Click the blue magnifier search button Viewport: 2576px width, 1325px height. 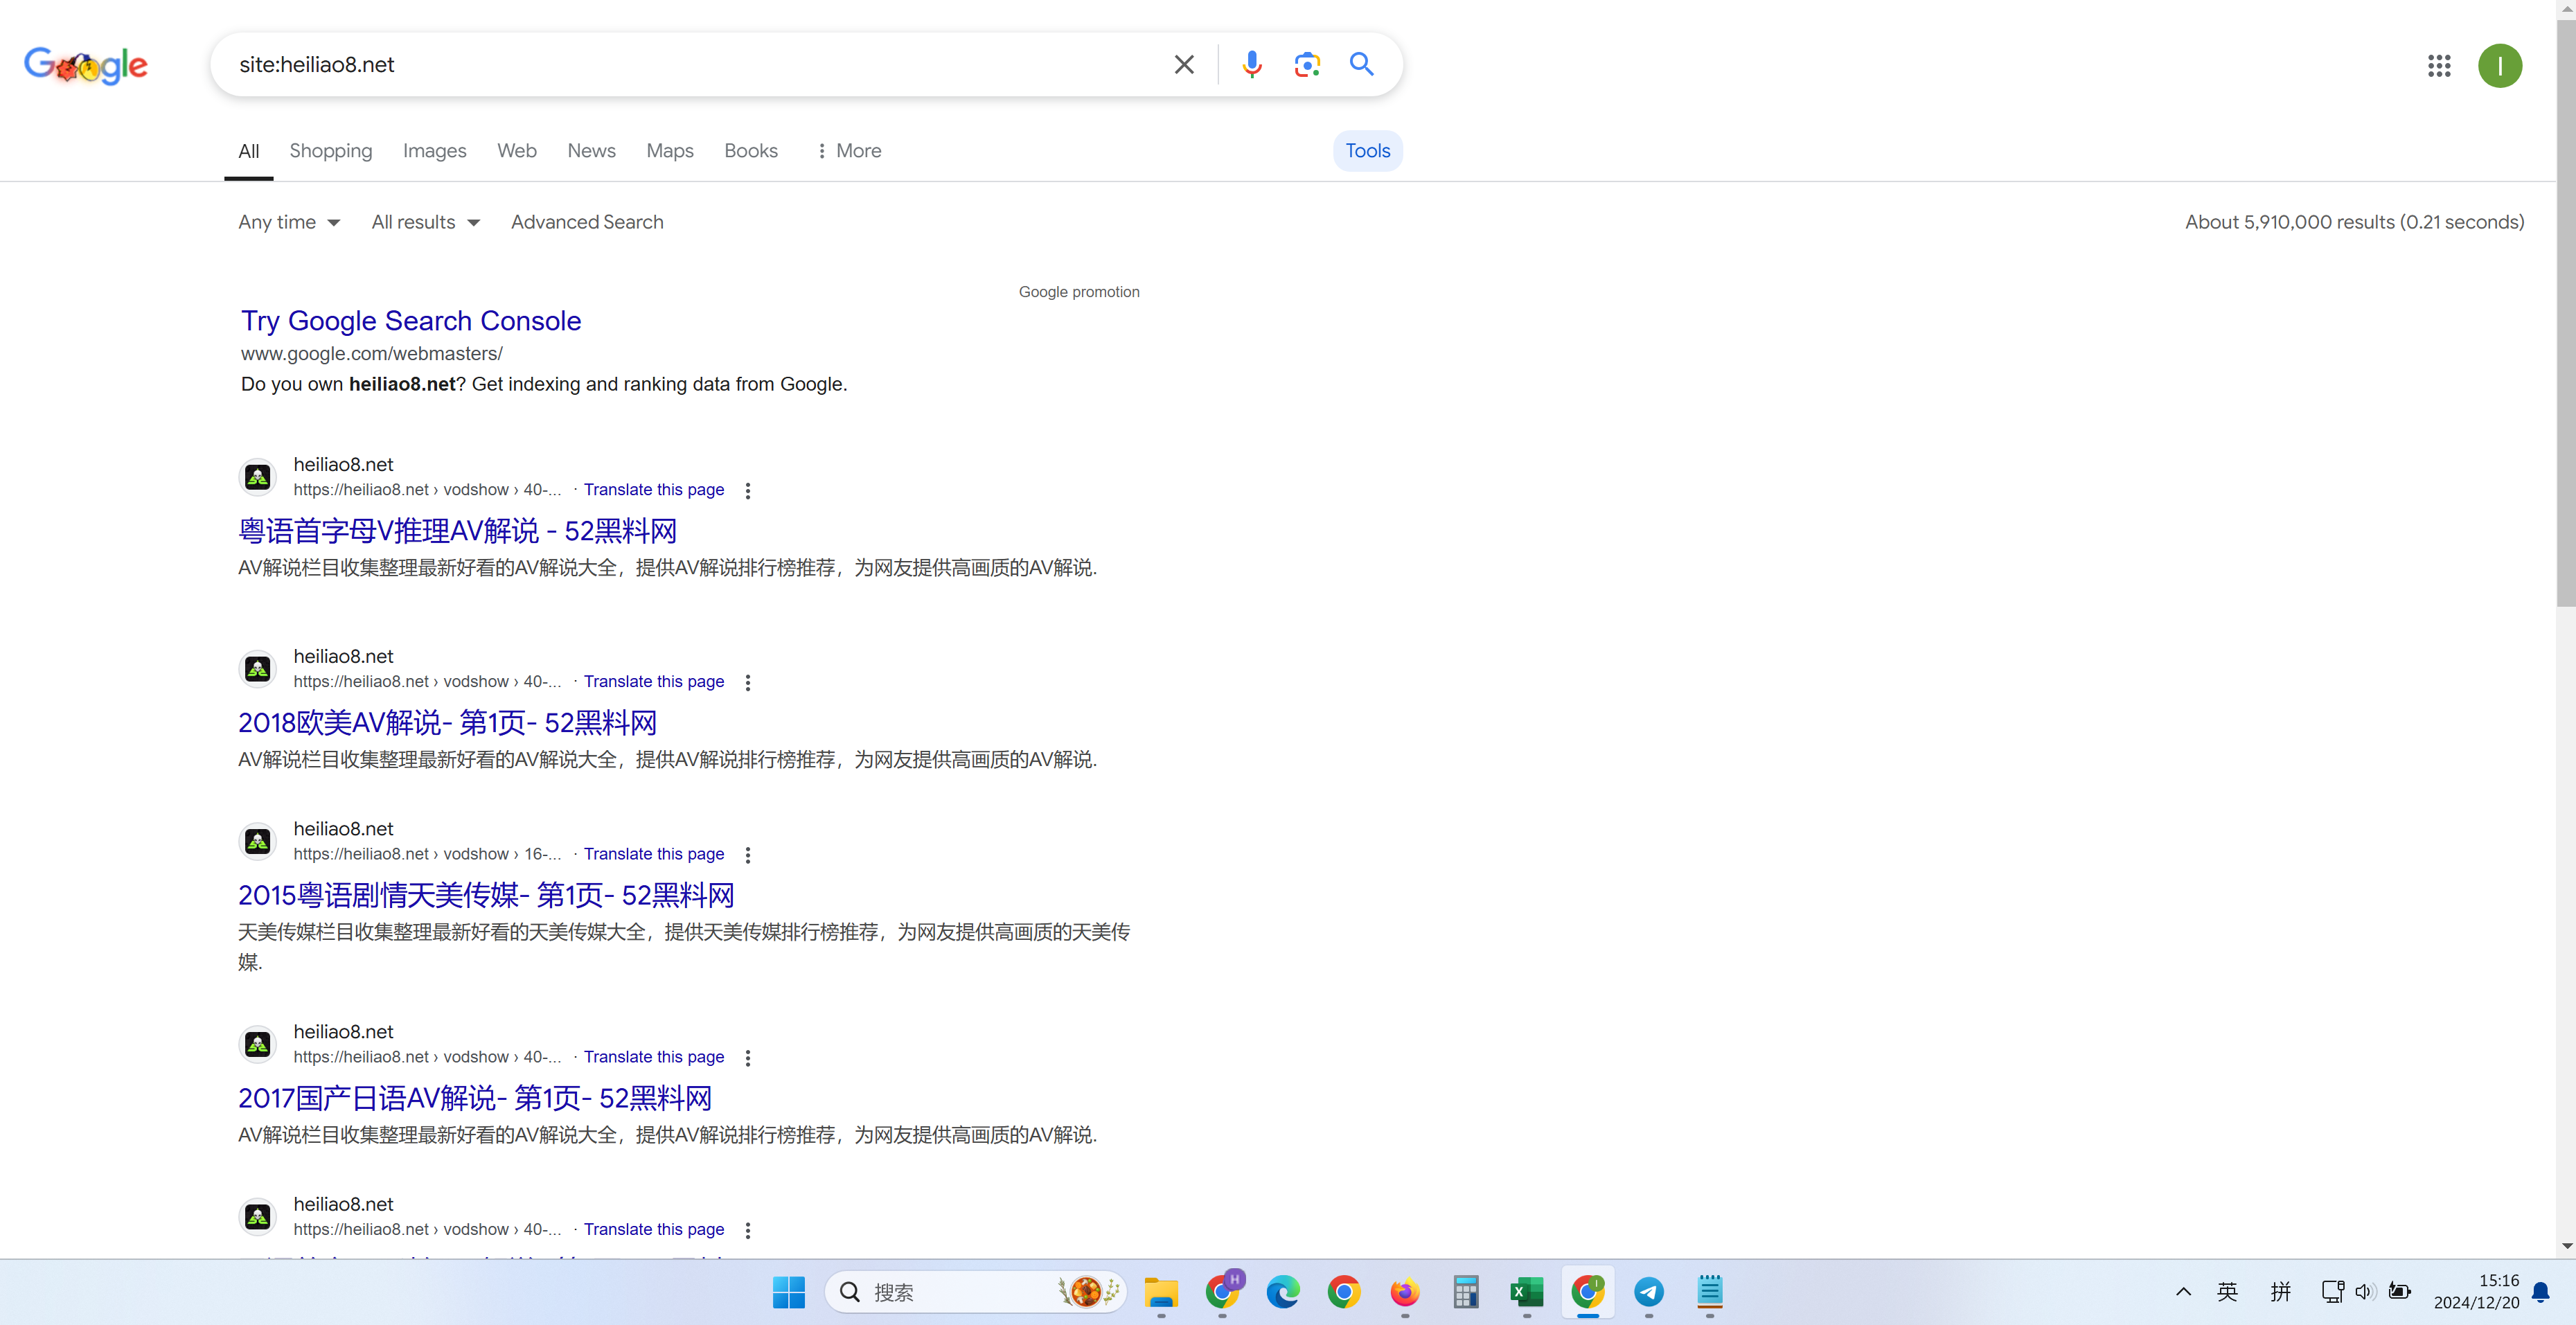click(x=1361, y=65)
